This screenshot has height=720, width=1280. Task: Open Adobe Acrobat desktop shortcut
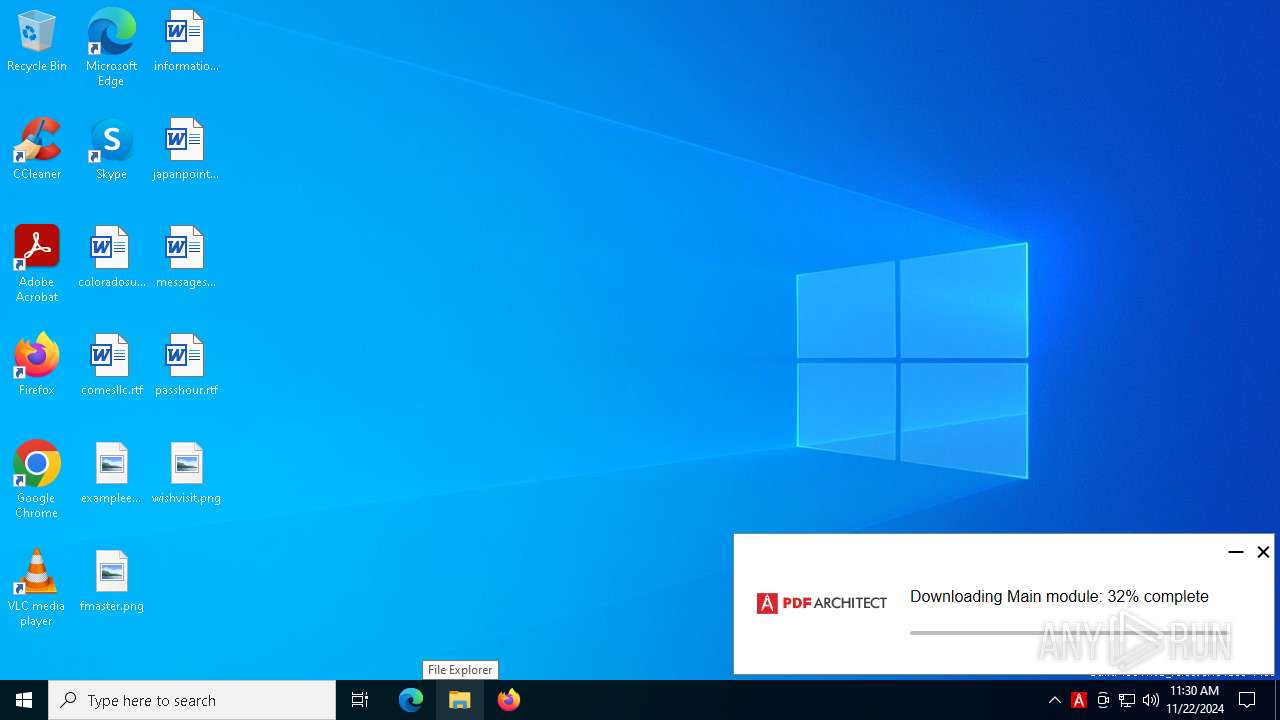(37, 265)
